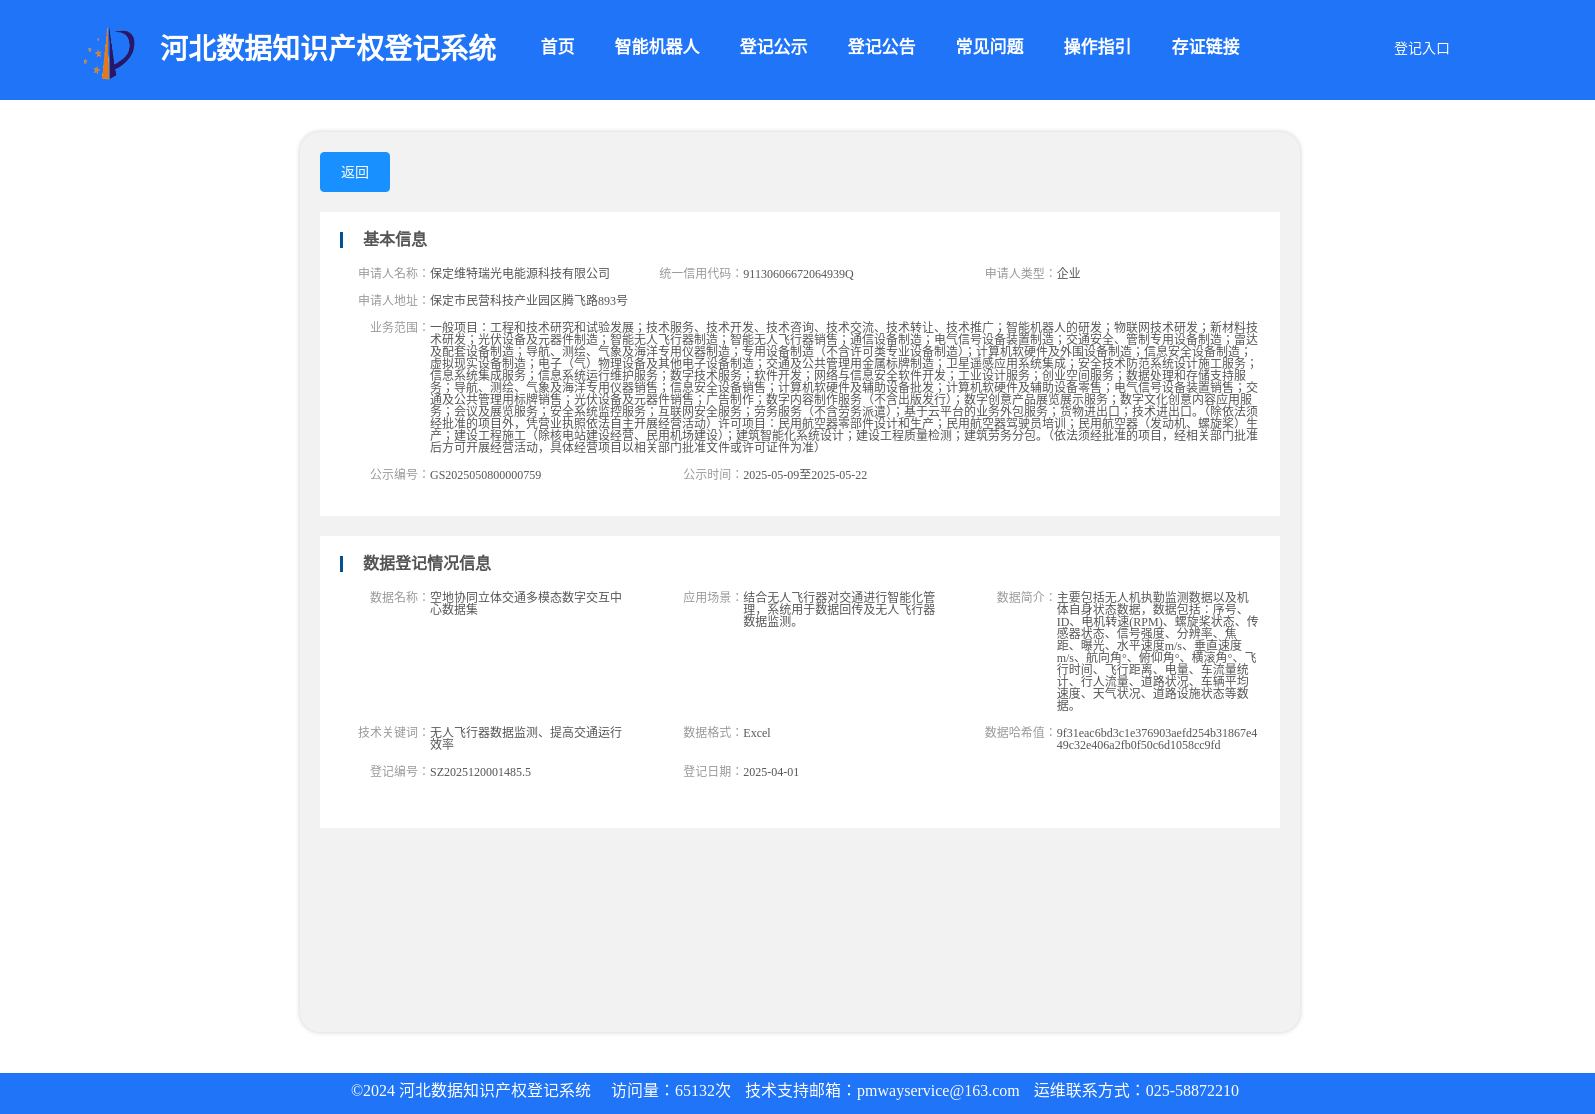Select publicity number GS2025050800000759
Viewport: 1595px width, 1114px height.
click(485, 475)
